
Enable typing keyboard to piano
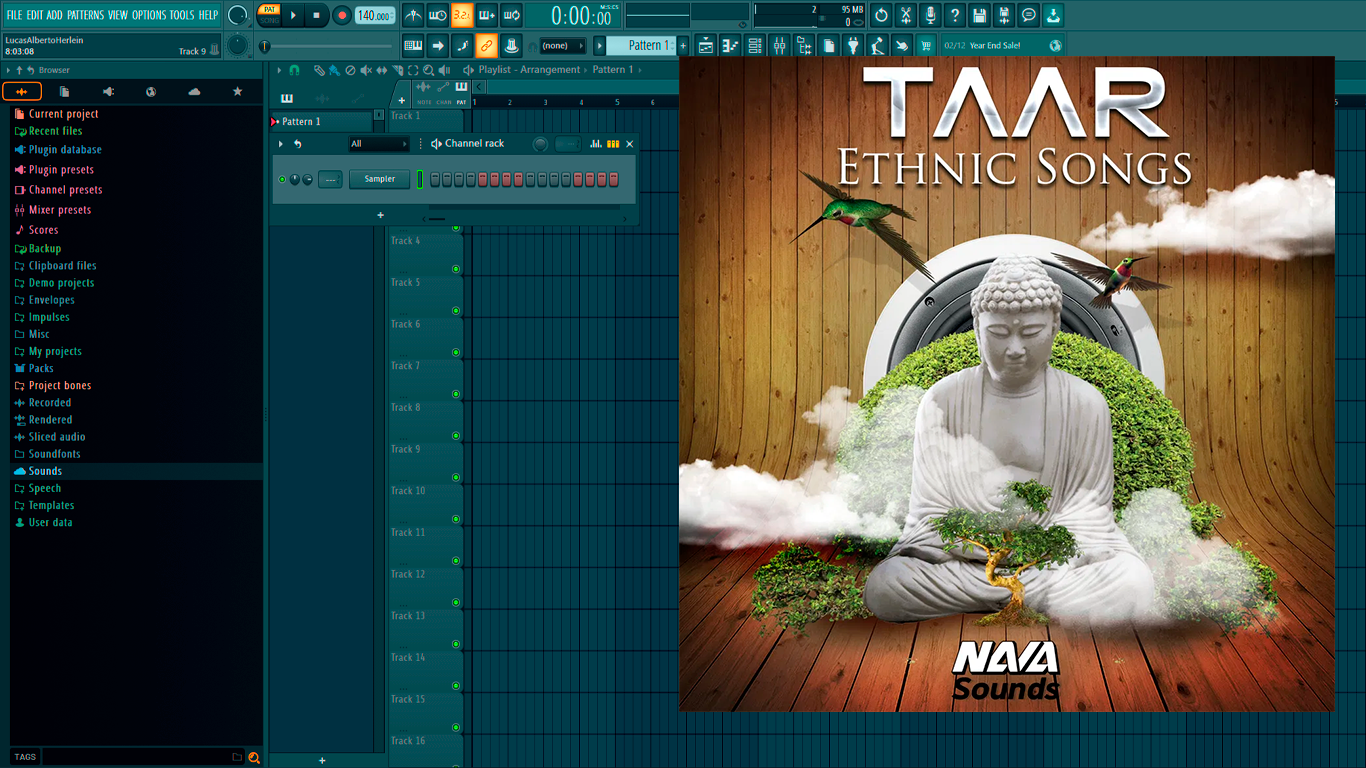pyautogui.click(x=413, y=45)
